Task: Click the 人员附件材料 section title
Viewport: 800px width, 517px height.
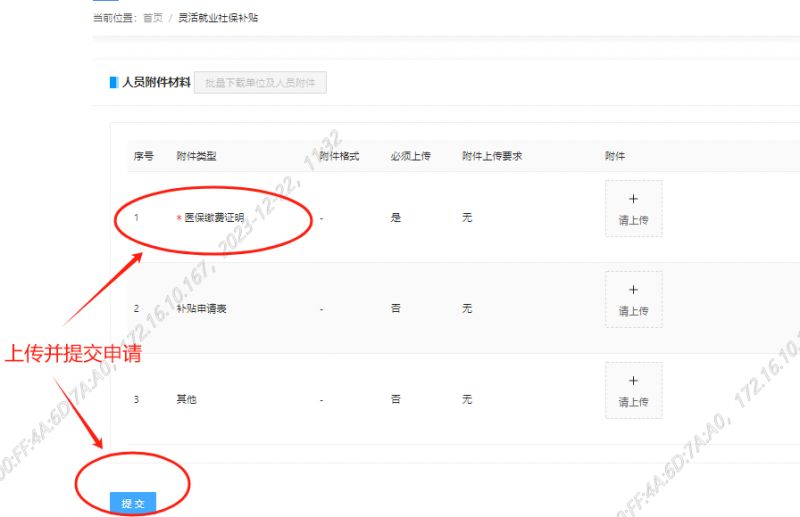Action: 157,82
